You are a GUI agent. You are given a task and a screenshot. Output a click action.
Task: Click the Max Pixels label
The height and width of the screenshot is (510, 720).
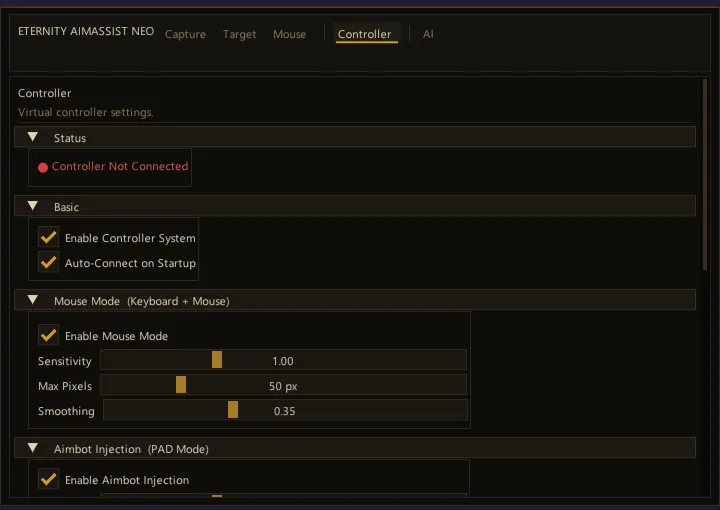coord(65,386)
